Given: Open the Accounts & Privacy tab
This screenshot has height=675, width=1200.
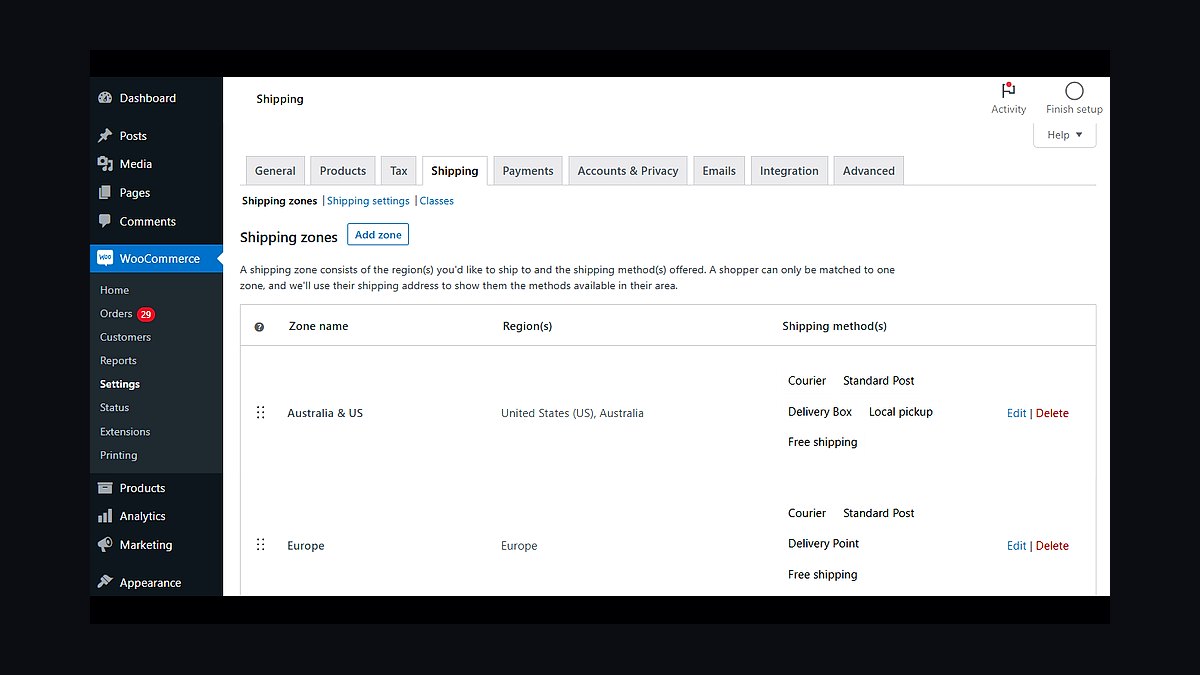Looking at the screenshot, I should click(628, 171).
